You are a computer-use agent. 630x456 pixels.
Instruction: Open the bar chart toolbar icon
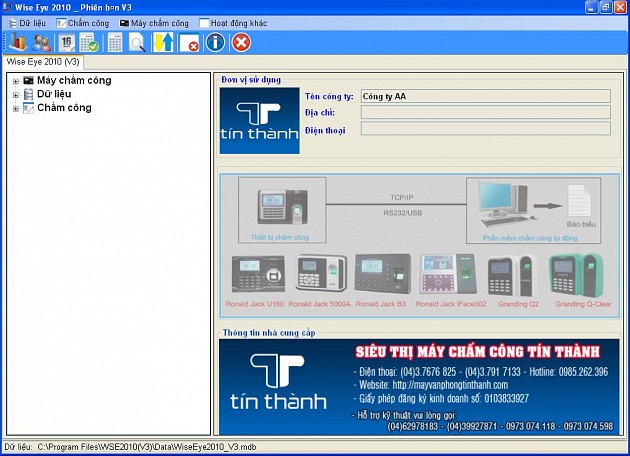tap(18, 42)
